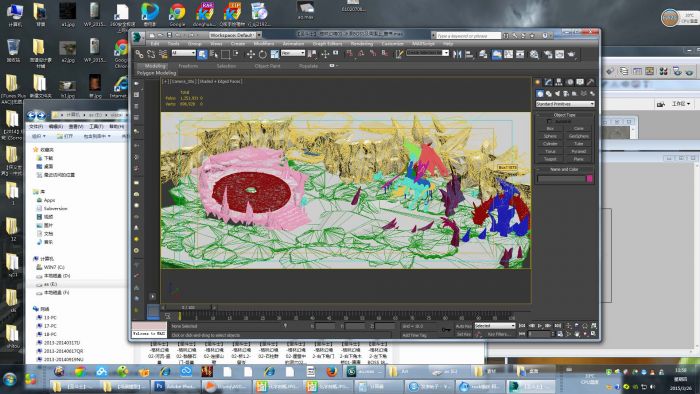Click the Mirror tool in main toolbar
700x394 pixels.
(x=457, y=54)
